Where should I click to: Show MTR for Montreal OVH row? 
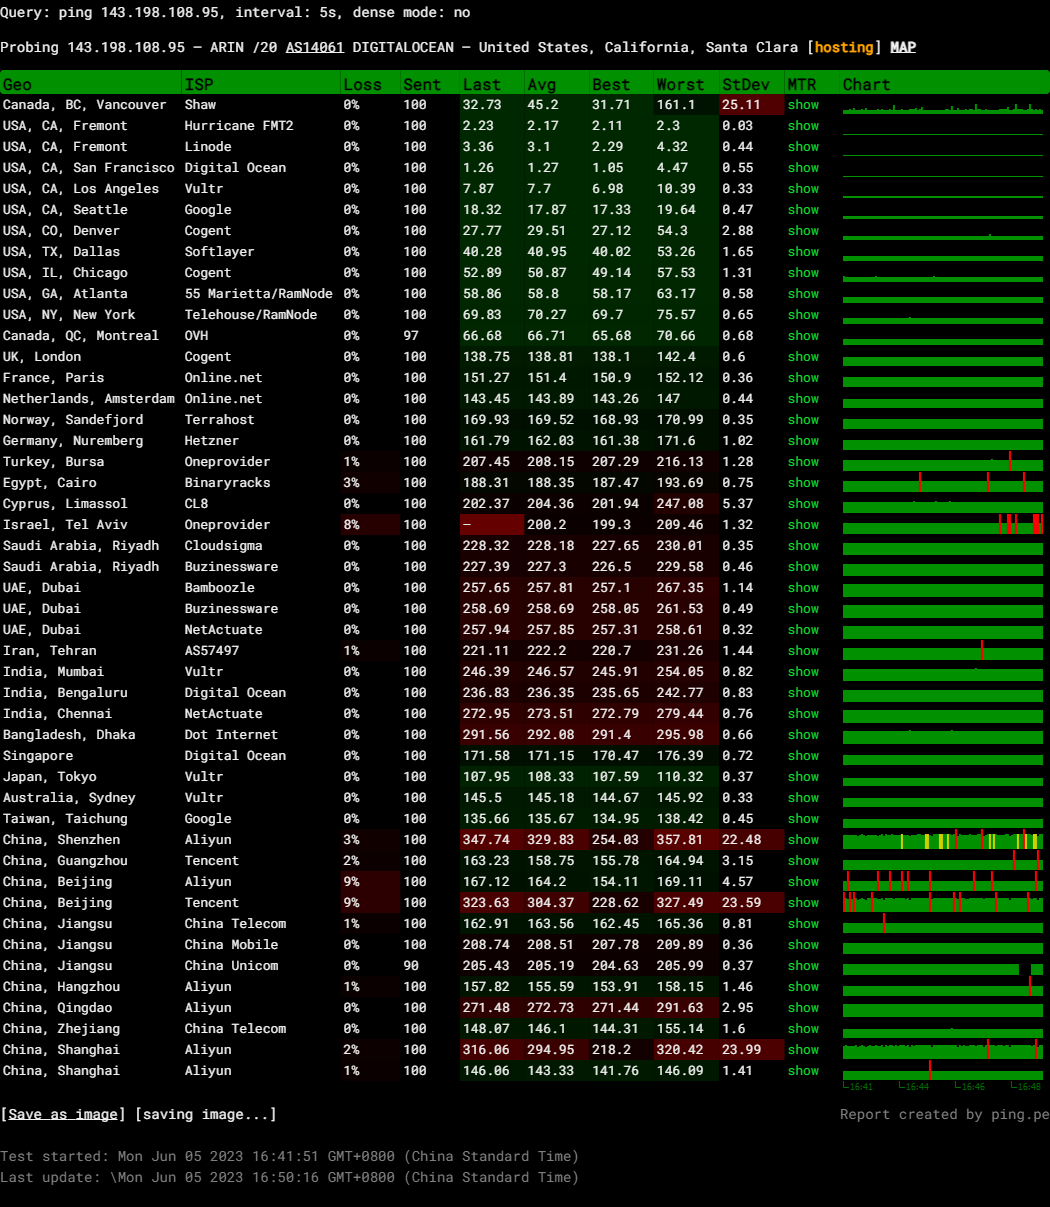point(803,335)
